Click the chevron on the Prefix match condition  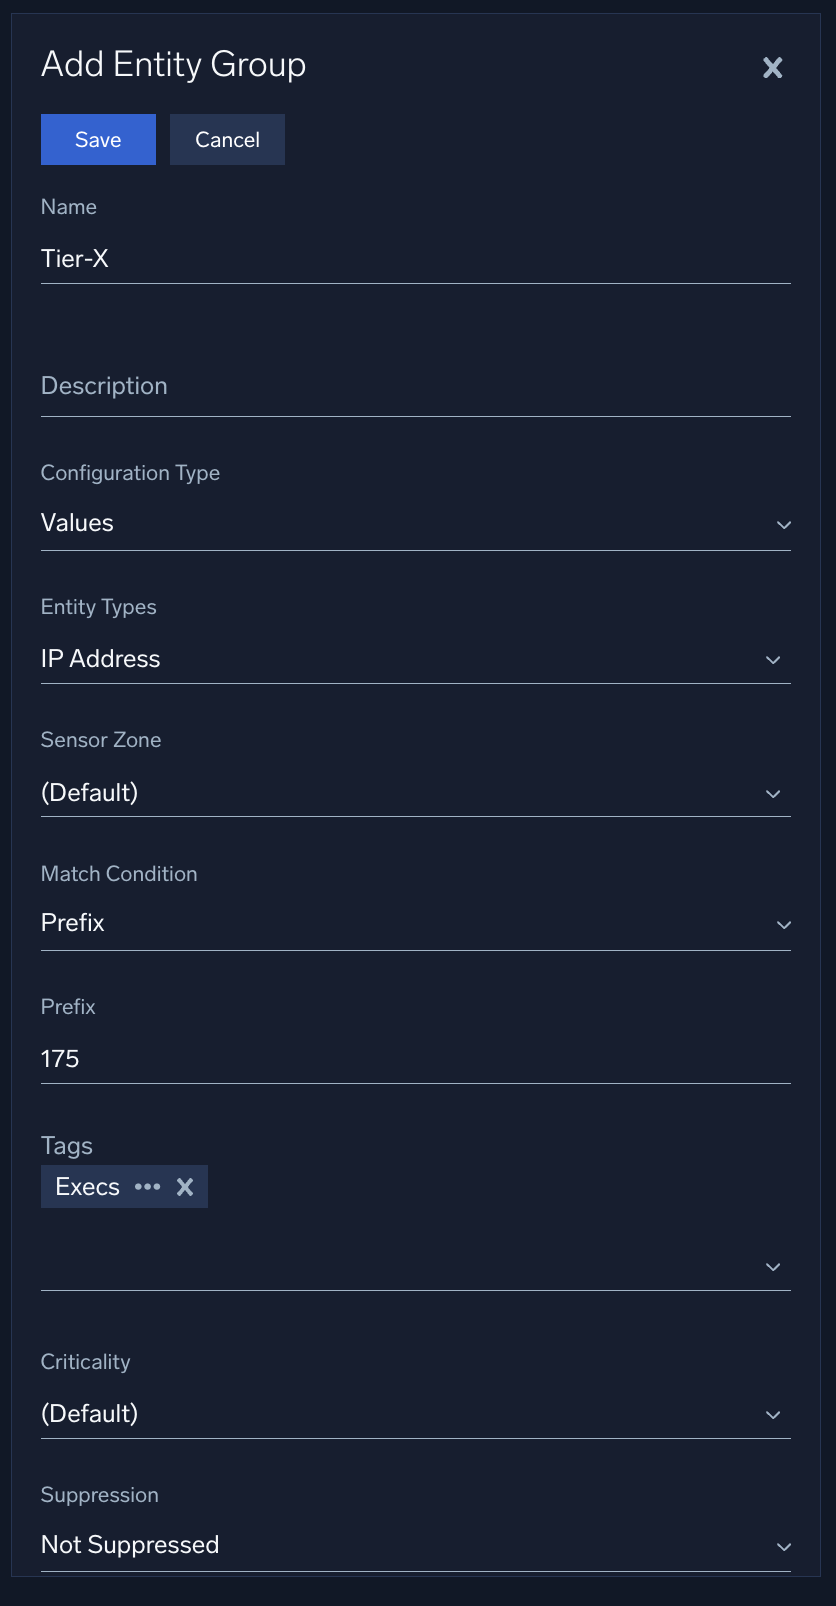pyautogui.click(x=784, y=925)
